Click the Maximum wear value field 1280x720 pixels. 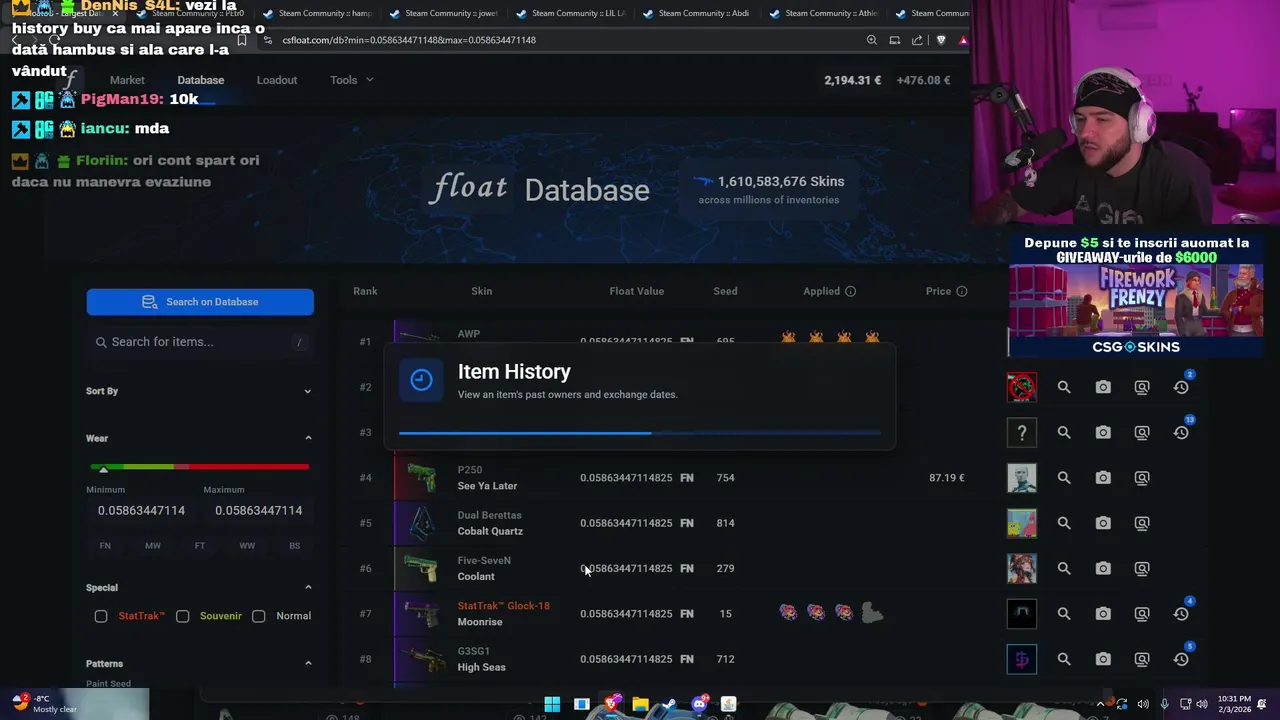click(258, 511)
